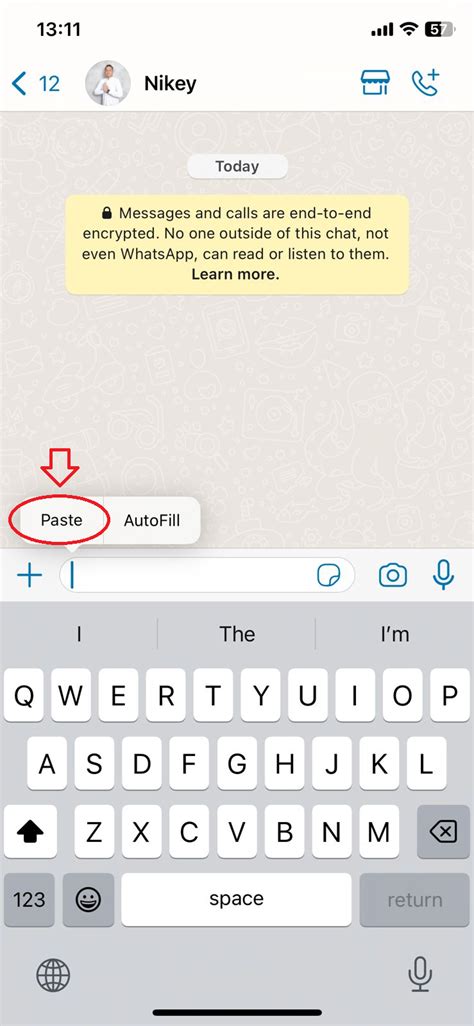Tap the message input field
474x1026 pixels.
tap(208, 576)
